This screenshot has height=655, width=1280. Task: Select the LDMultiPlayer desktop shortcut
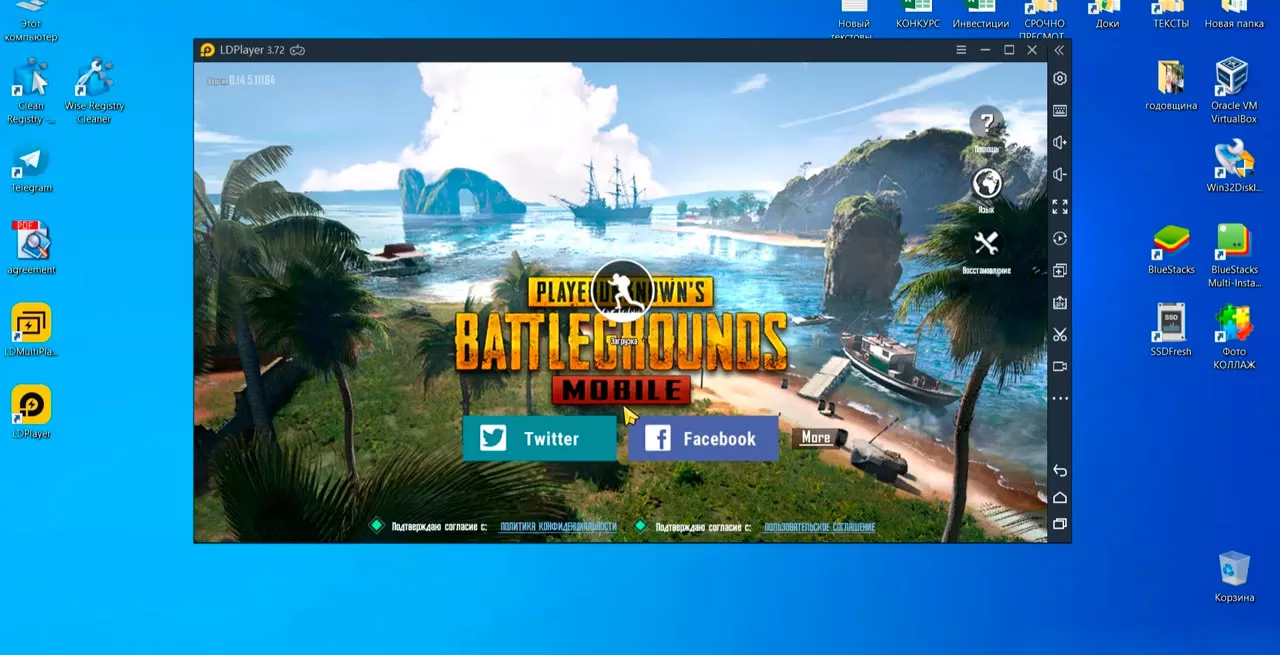[x=32, y=330]
